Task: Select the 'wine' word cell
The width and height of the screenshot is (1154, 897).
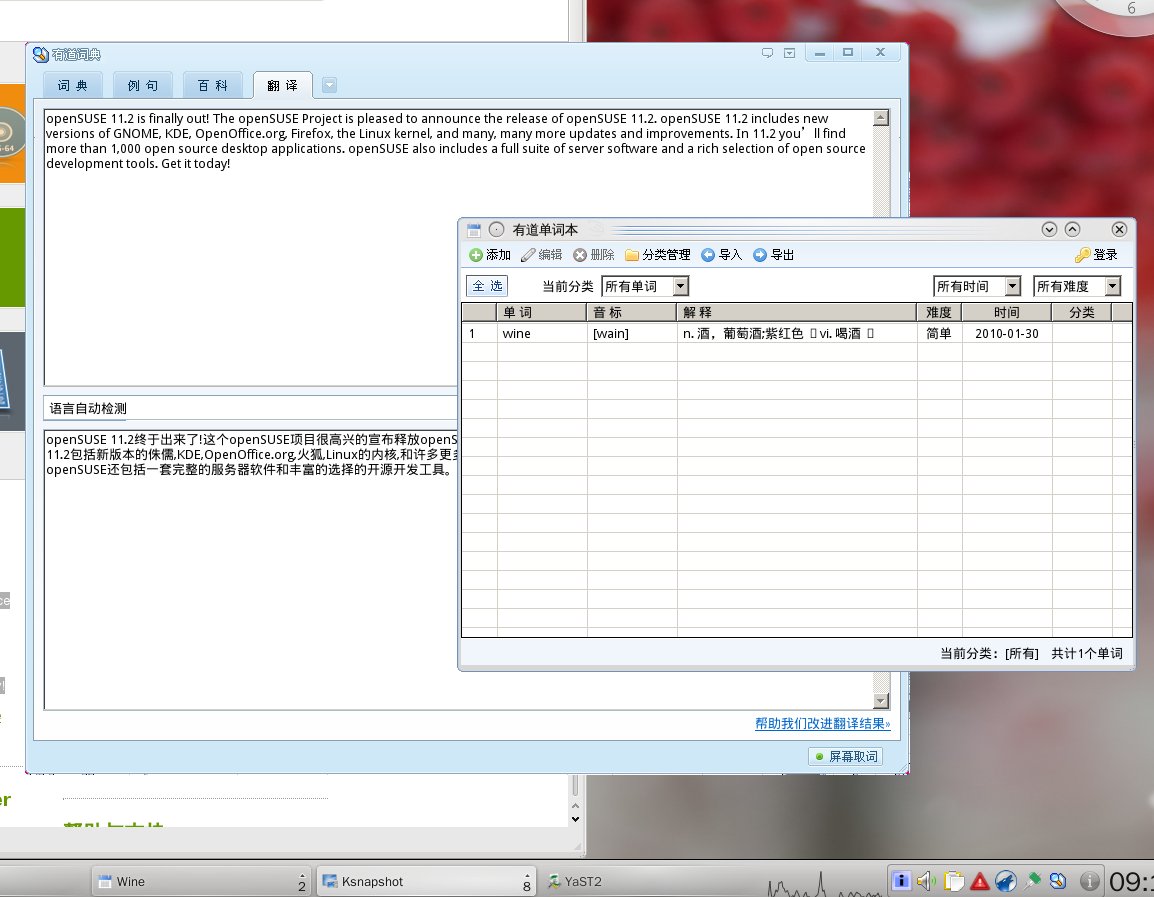Action: click(542, 333)
